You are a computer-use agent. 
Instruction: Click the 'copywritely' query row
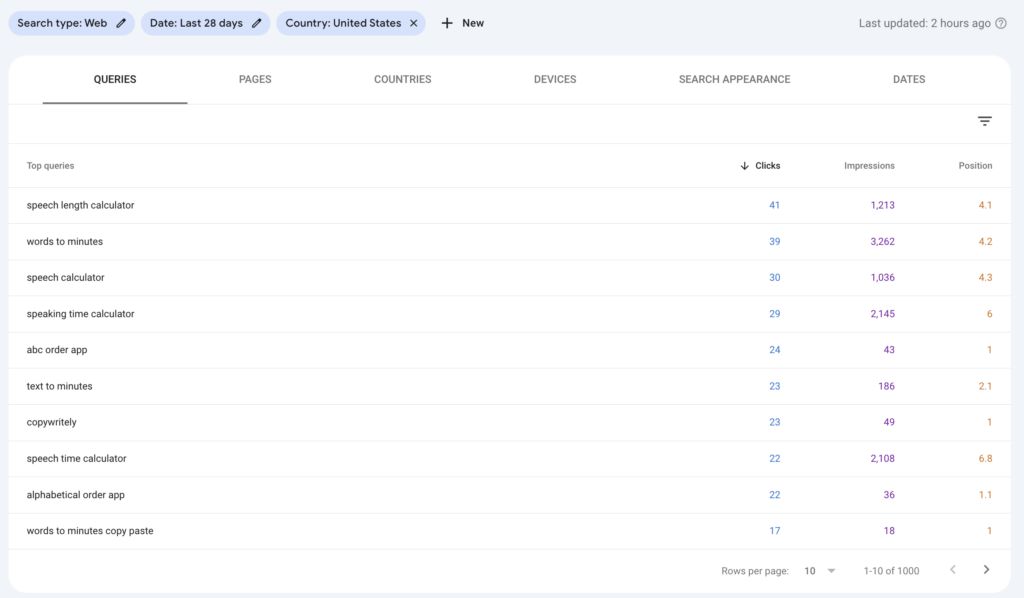pos(52,422)
